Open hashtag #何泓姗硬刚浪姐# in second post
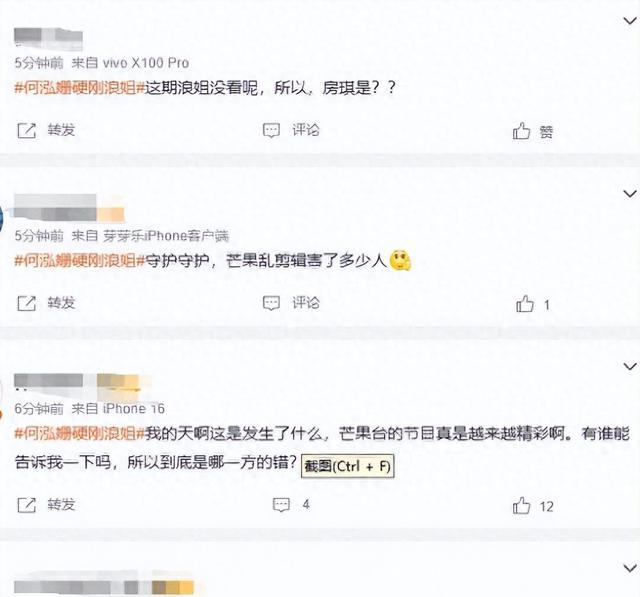This screenshot has height=597, width=640. [x=80, y=260]
